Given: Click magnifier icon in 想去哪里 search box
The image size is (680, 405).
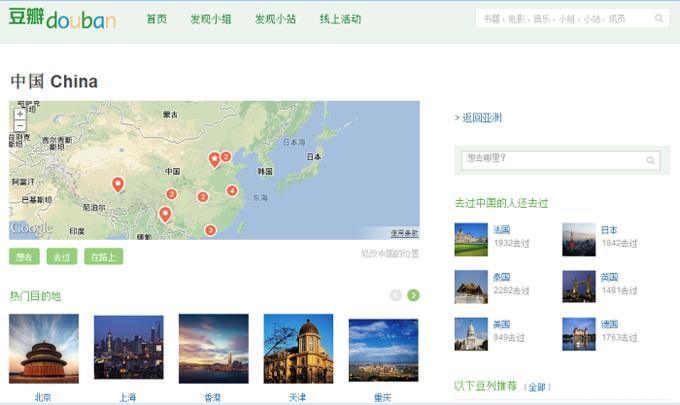Looking at the screenshot, I should [x=650, y=160].
